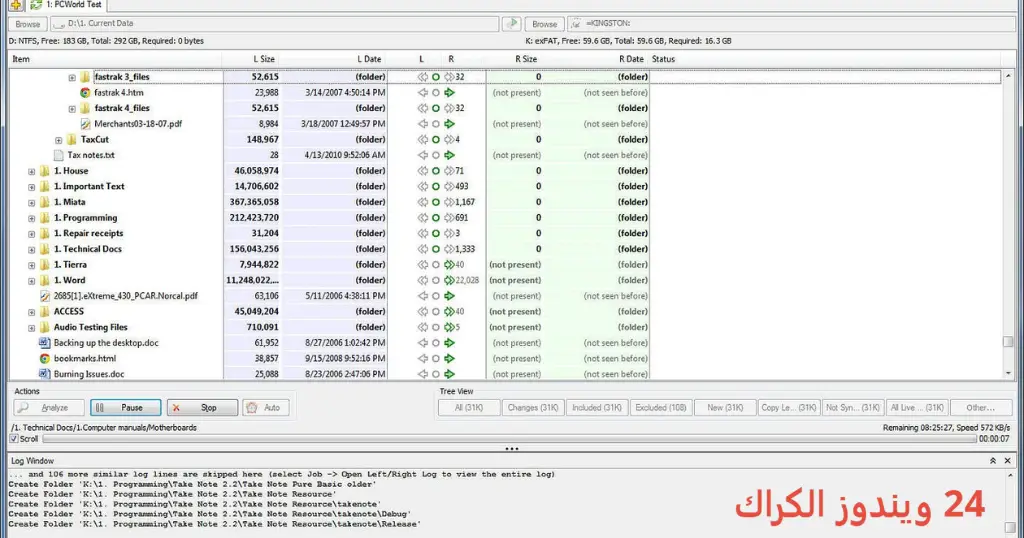The width and height of the screenshot is (1024, 538).
Task: Show the New (31K) tree view
Action: pyautogui.click(x=725, y=407)
